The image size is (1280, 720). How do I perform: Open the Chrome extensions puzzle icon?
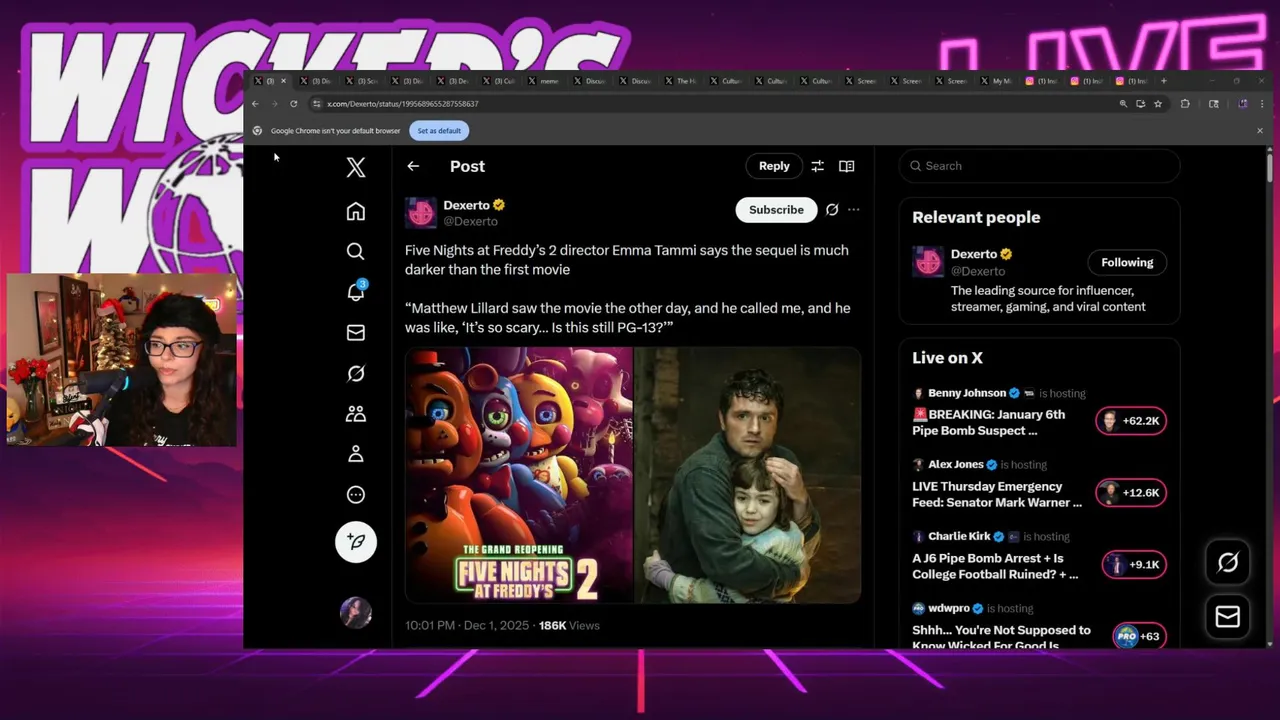click(1185, 104)
